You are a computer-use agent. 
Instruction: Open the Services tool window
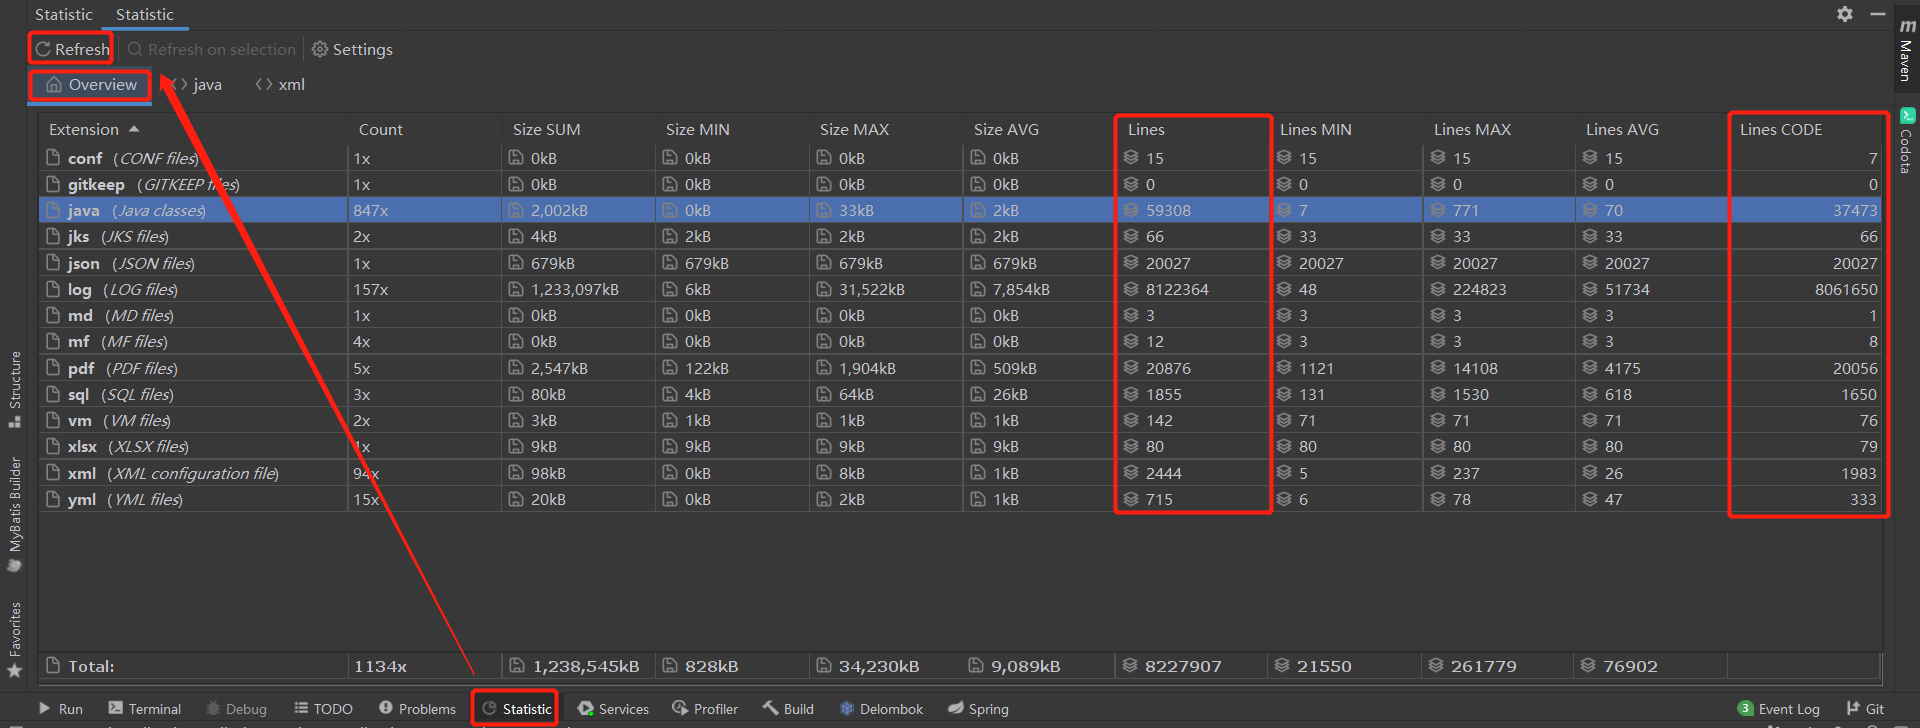pyautogui.click(x=613, y=709)
